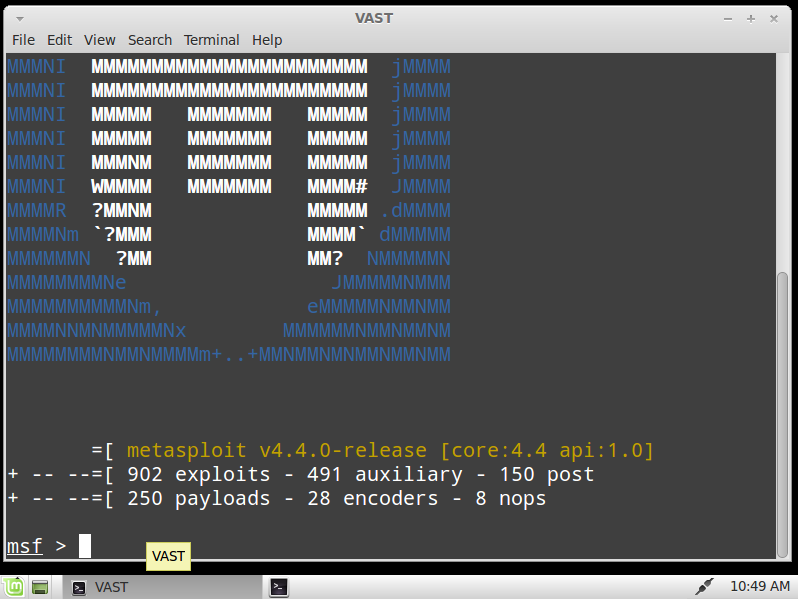Click the 10:49 AM clock

point(760,587)
